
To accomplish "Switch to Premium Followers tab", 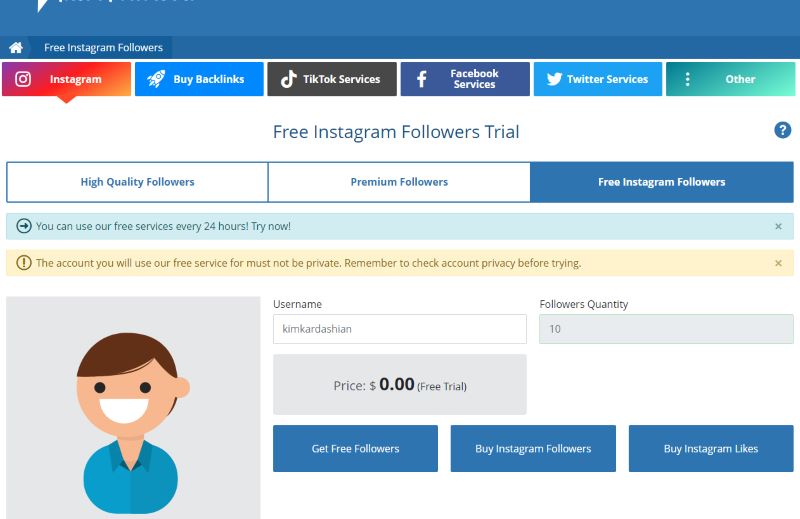I will pos(399,182).
